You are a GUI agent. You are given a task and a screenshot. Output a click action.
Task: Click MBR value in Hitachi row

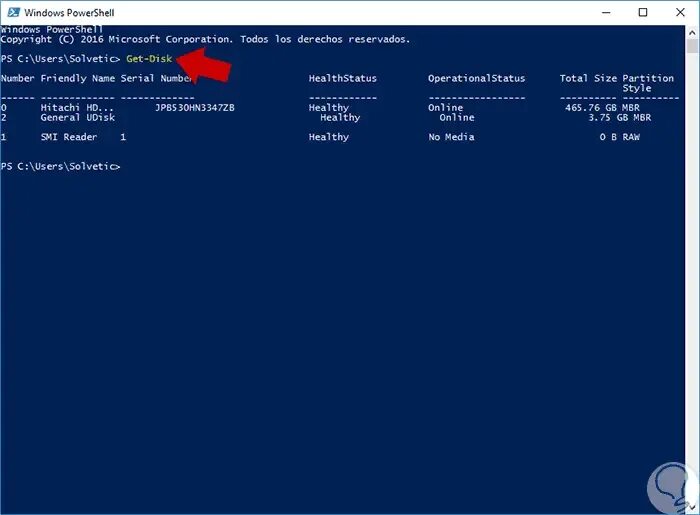pyautogui.click(x=631, y=108)
